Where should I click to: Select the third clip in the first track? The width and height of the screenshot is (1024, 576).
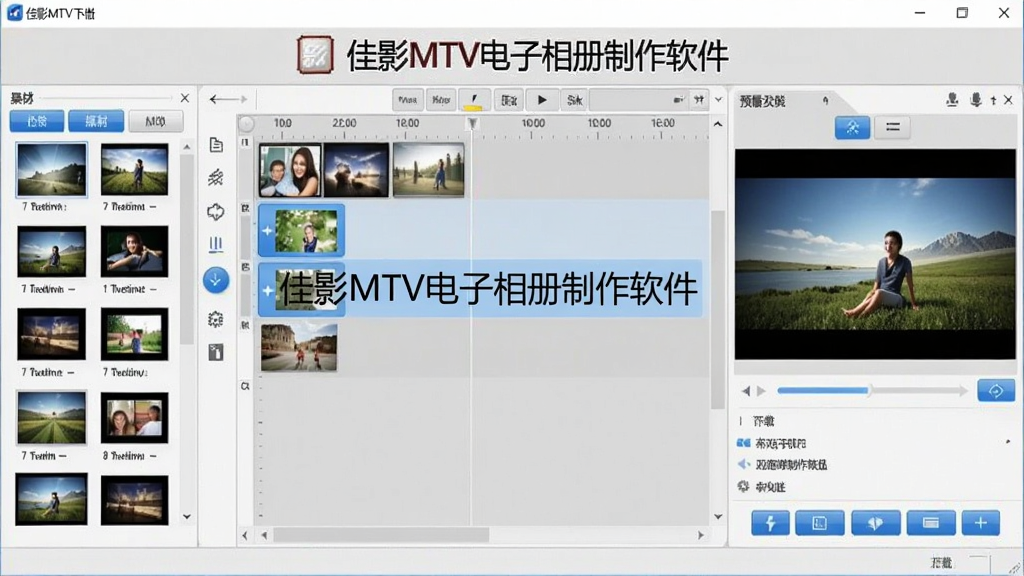click(x=428, y=170)
